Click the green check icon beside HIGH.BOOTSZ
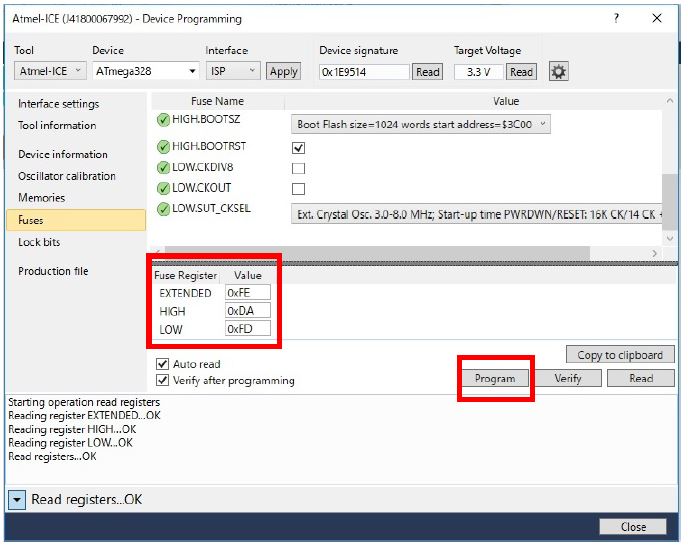This screenshot has height=550, width=688. tap(163, 120)
